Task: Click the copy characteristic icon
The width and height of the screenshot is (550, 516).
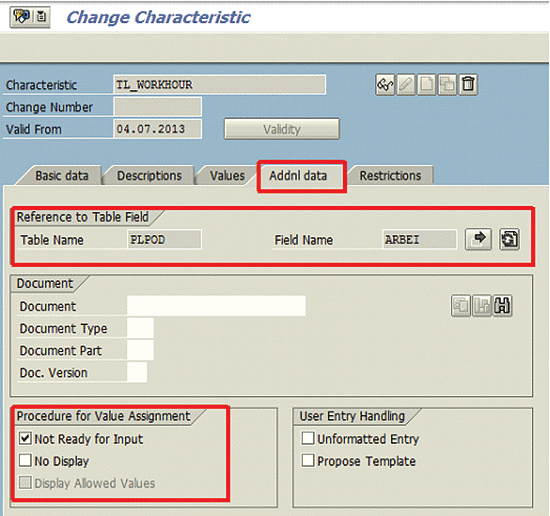Action: [x=447, y=85]
